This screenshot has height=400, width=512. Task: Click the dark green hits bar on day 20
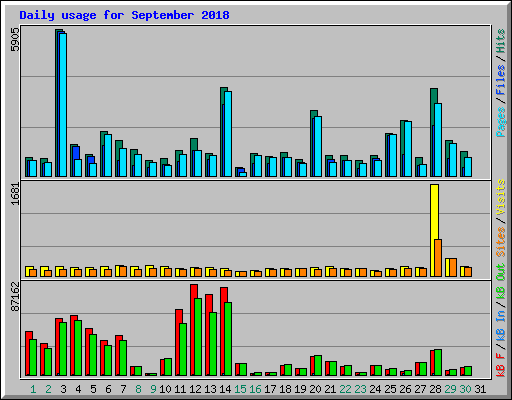(x=314, y=143)
